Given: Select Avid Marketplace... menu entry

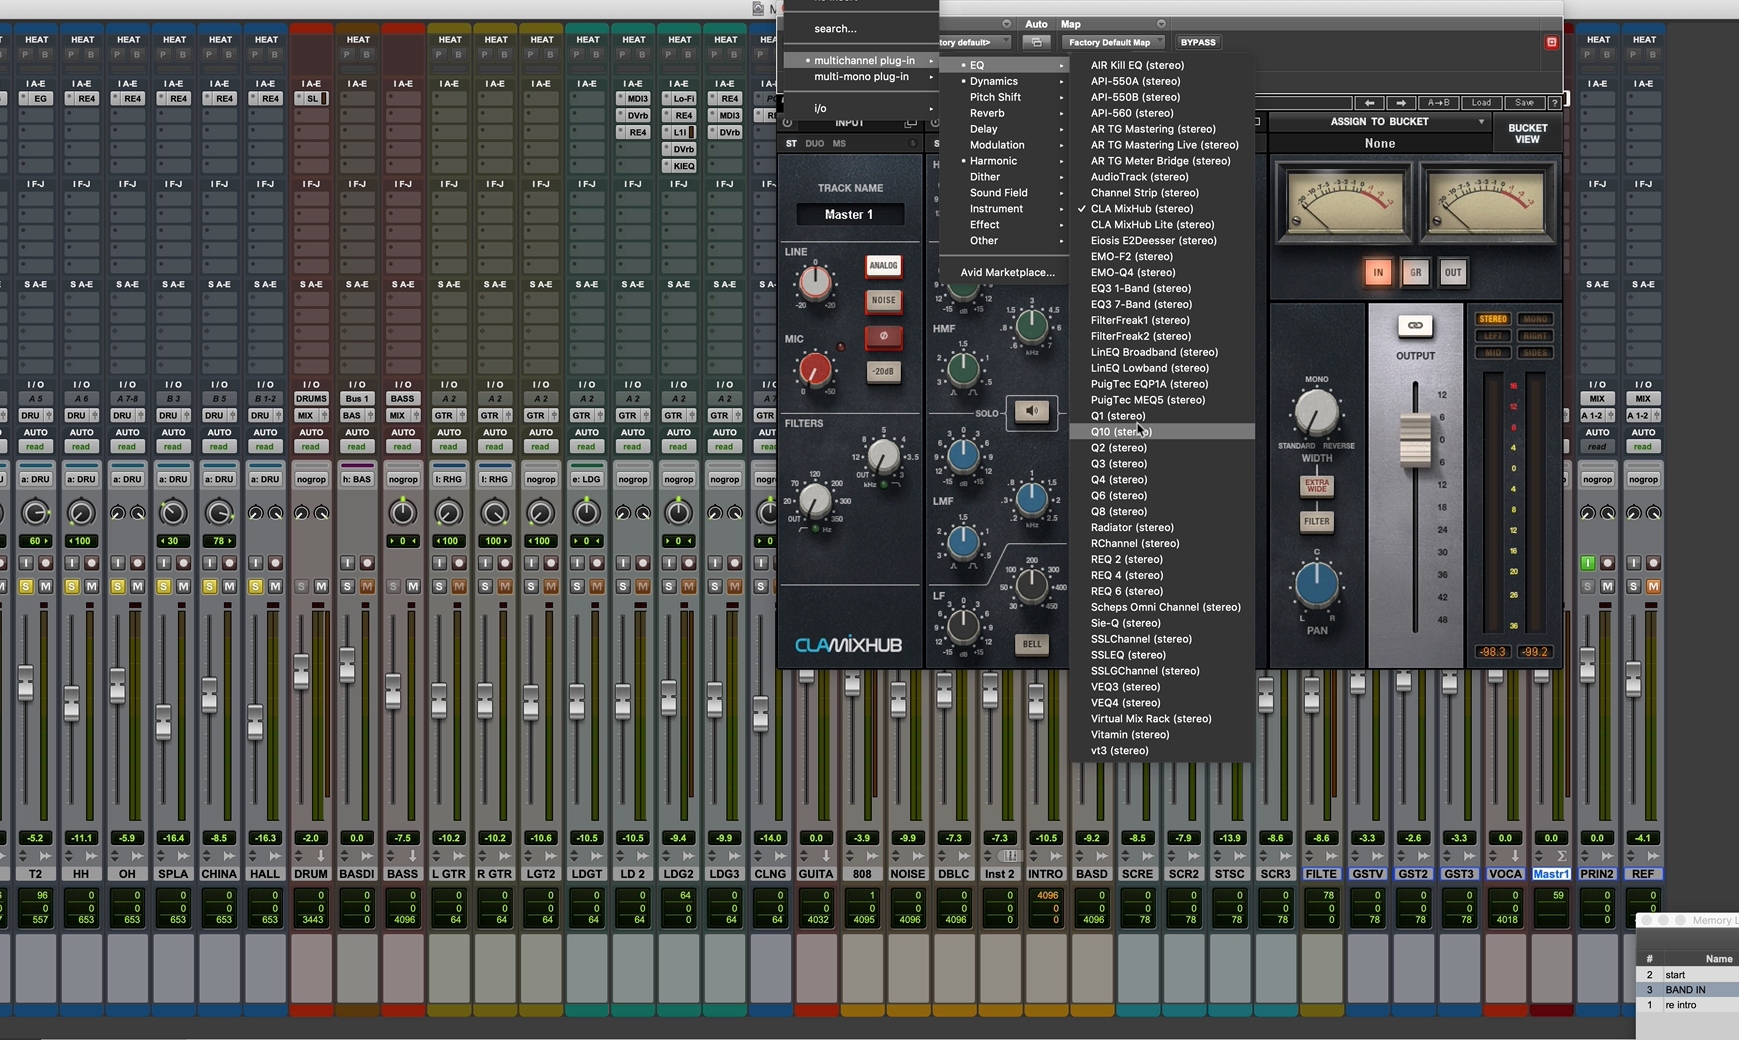Looking at the screenshot, I should [1007, 272].
